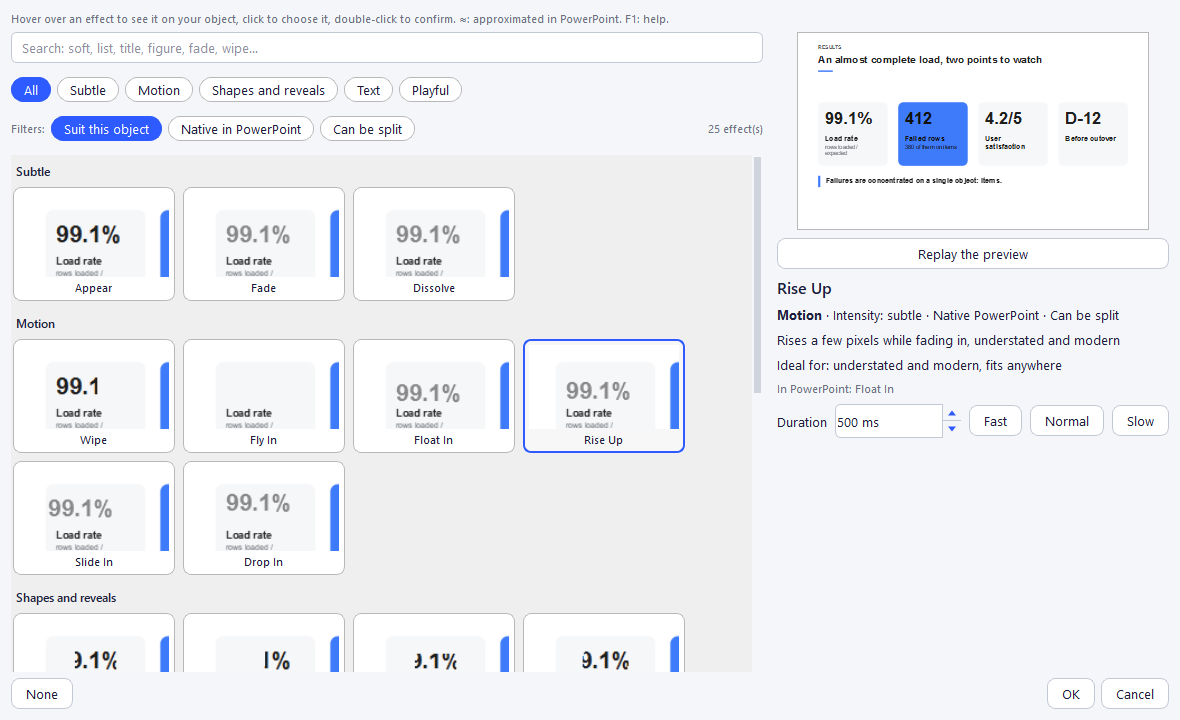This screenshot has width=1180, height=720.
Task: Click the effects list scrollbar
Action: pos(757,275)
